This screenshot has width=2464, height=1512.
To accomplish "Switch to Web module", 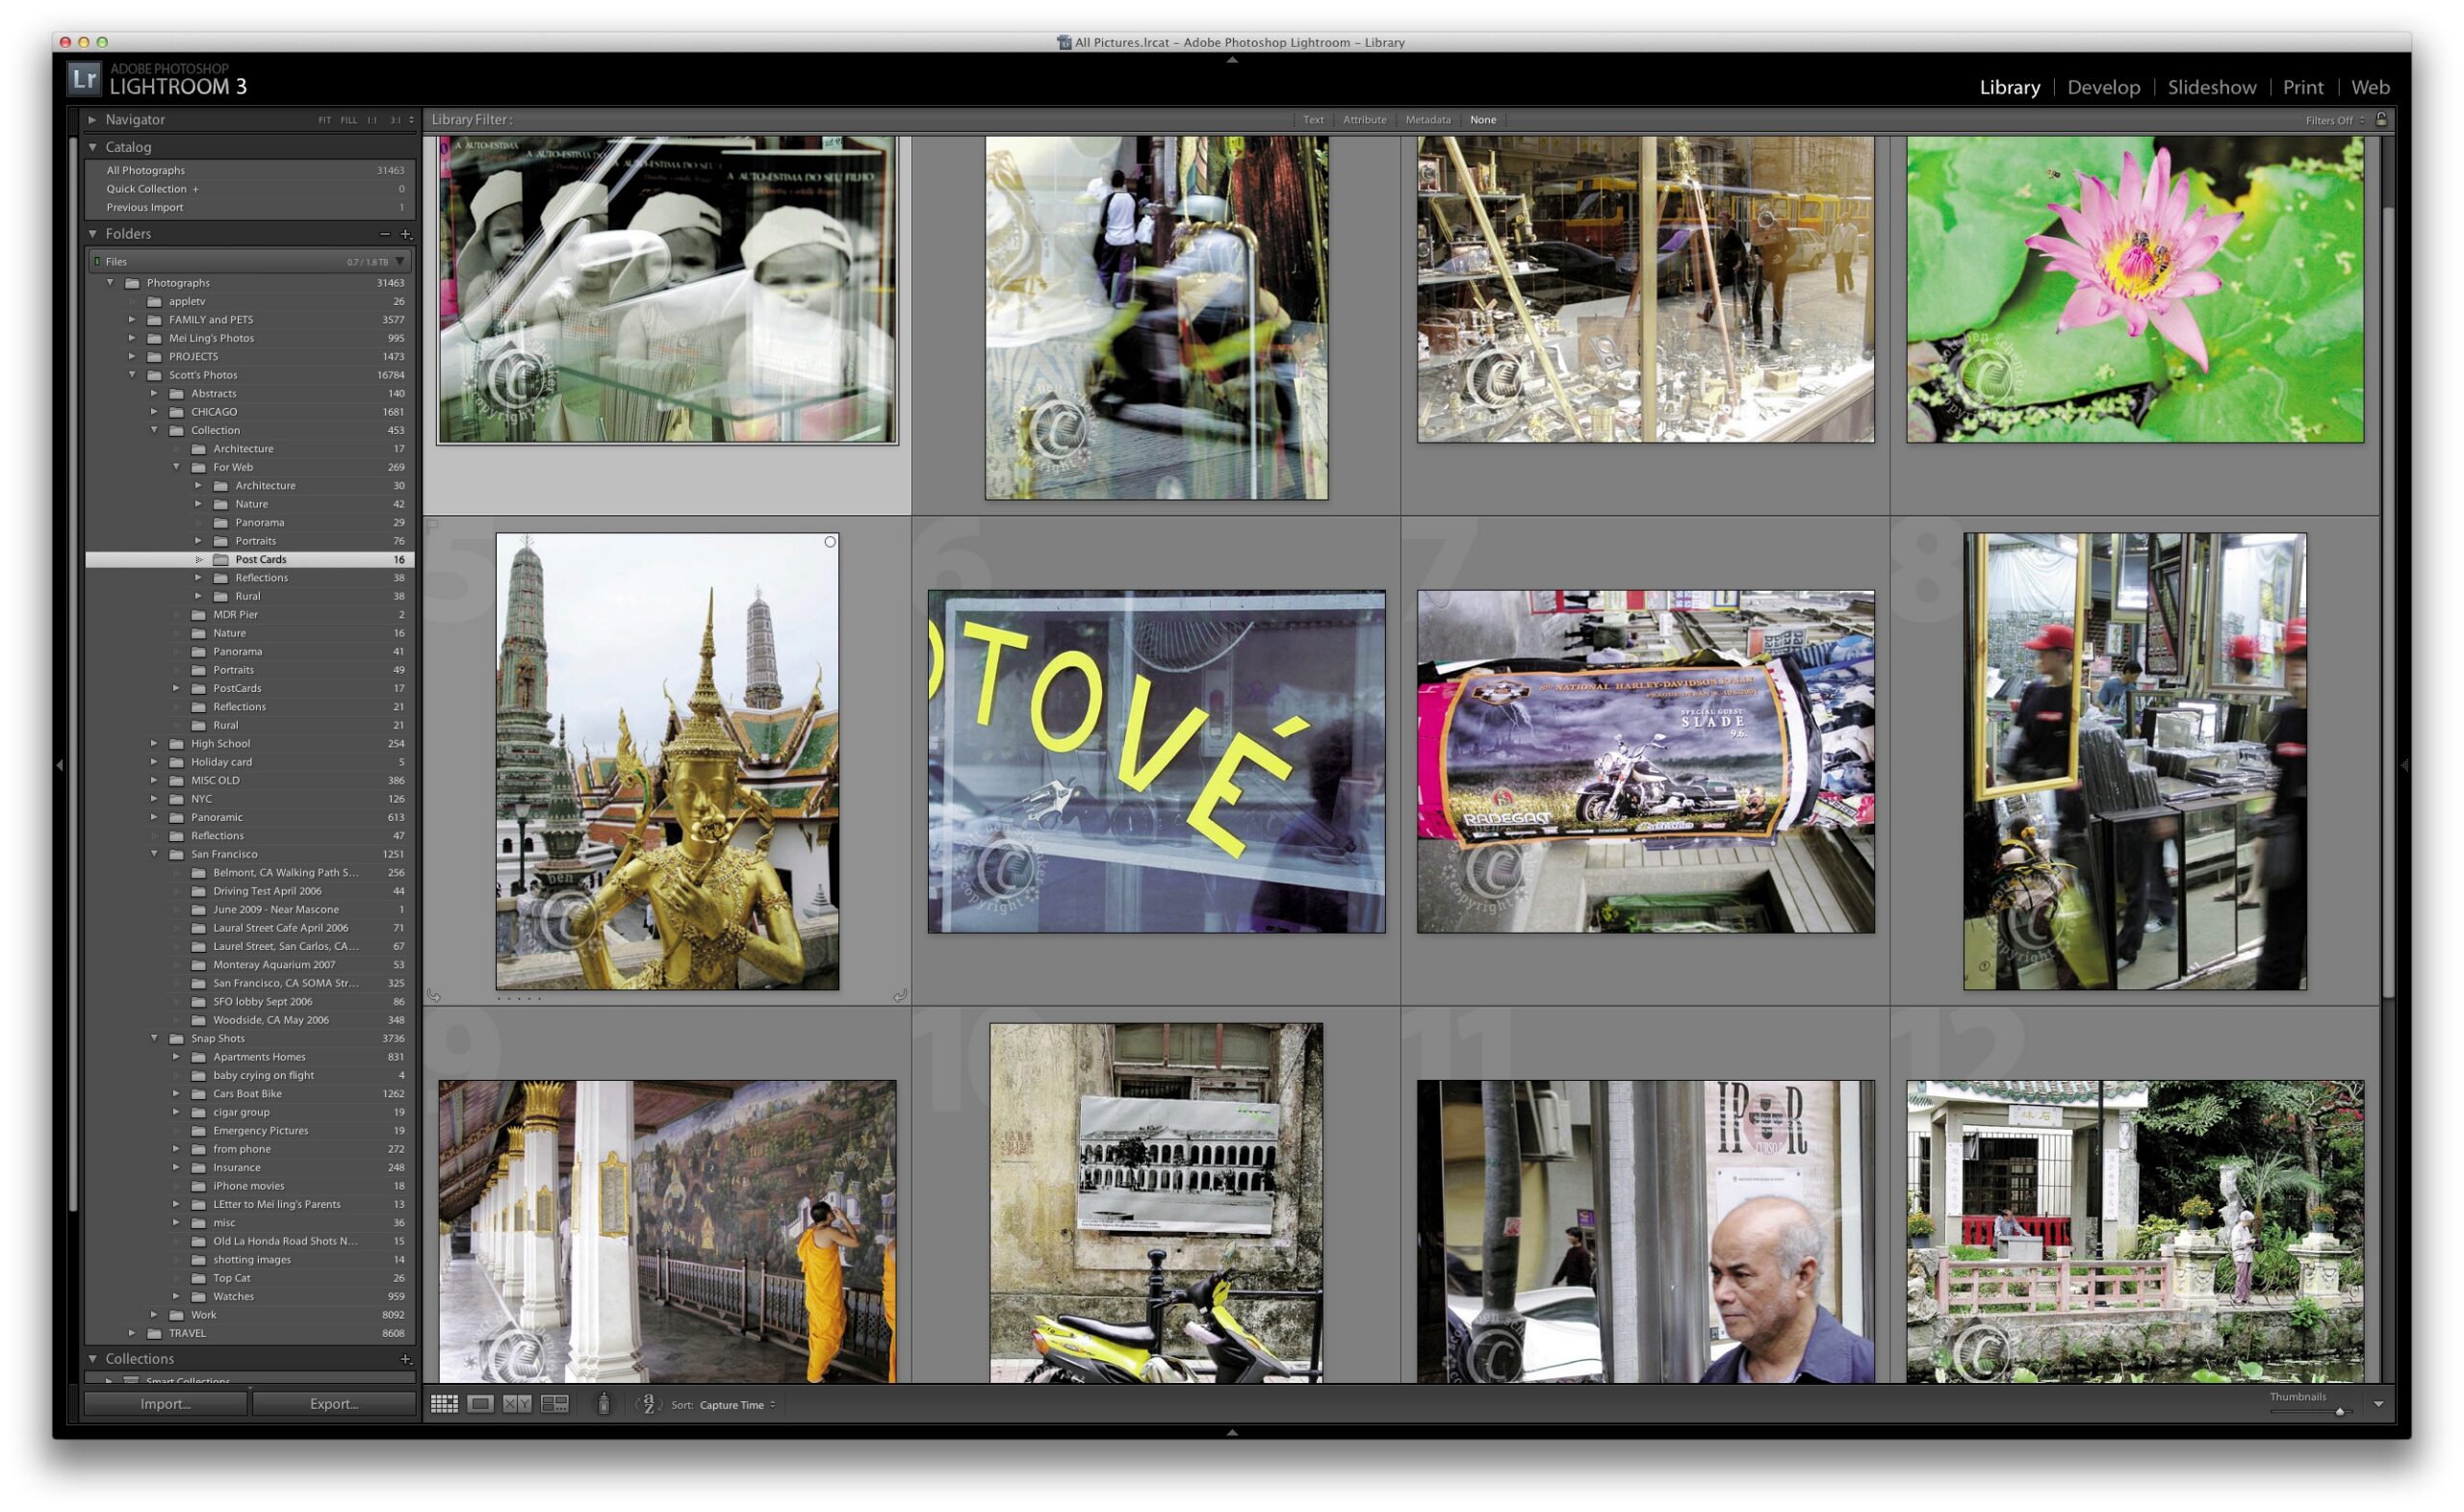I will point(2370,87).
